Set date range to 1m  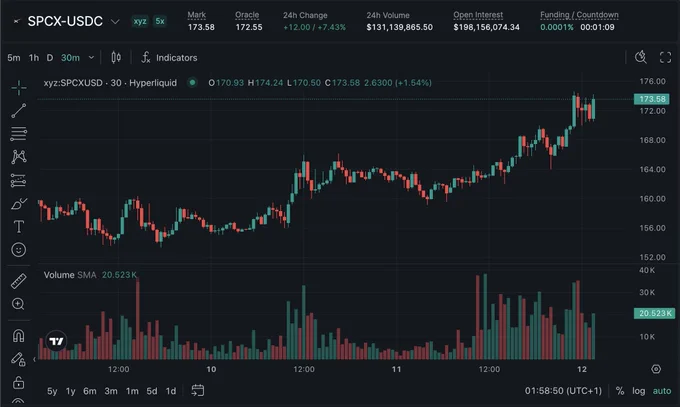(x=132, y=391)
